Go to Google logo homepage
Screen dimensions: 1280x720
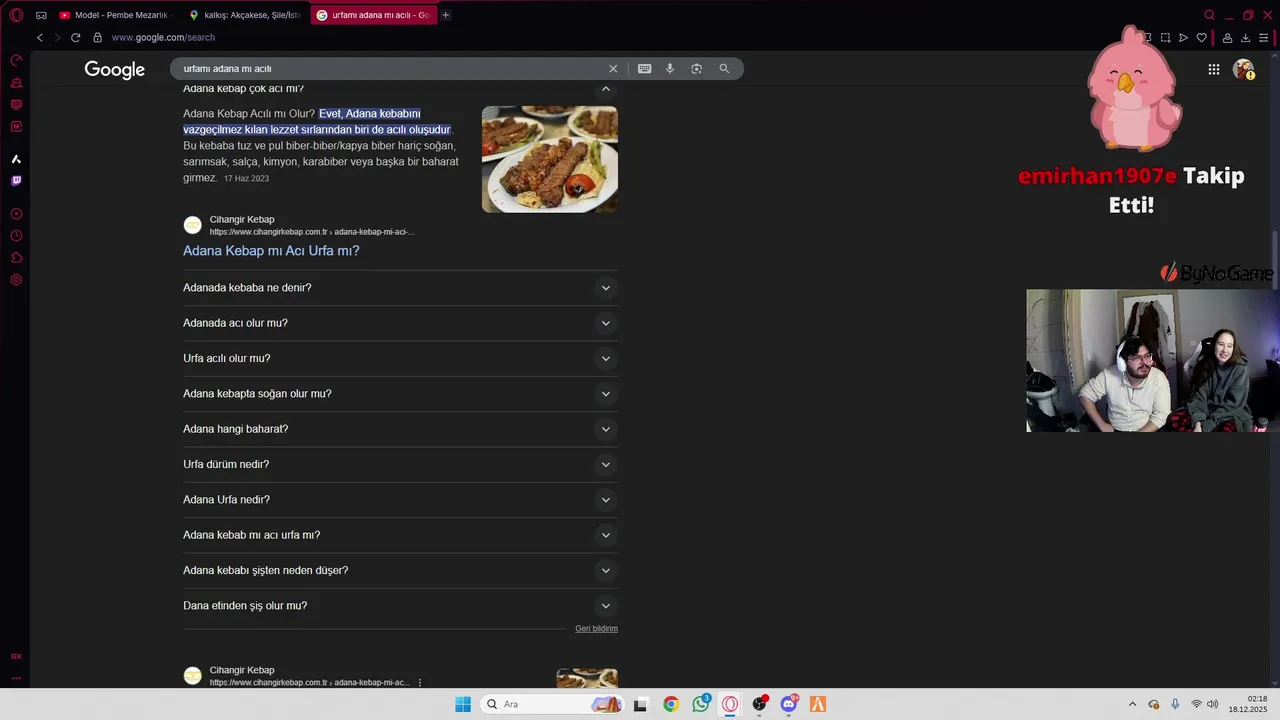(x=114, y=69)
